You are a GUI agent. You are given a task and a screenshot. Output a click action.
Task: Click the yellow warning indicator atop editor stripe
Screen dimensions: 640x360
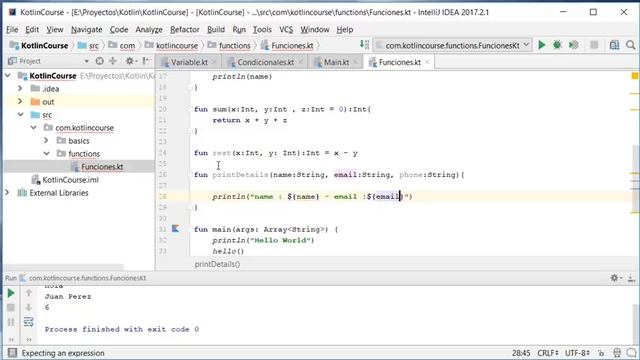[635, 76]
